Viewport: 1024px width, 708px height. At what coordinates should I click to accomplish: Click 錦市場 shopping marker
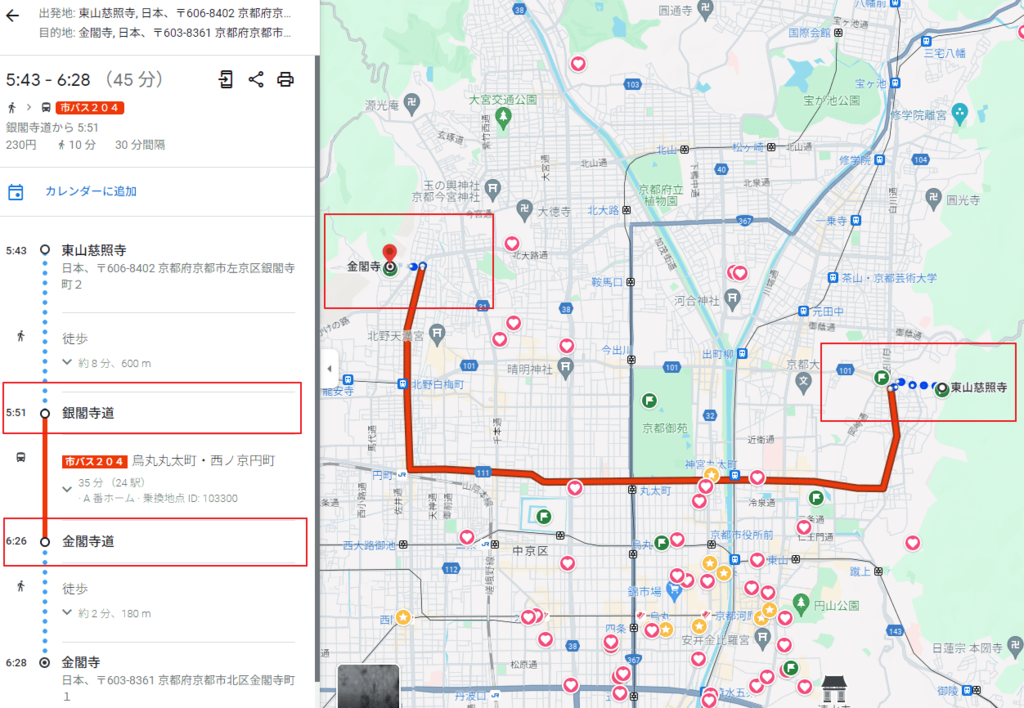[x=673, y=592]
